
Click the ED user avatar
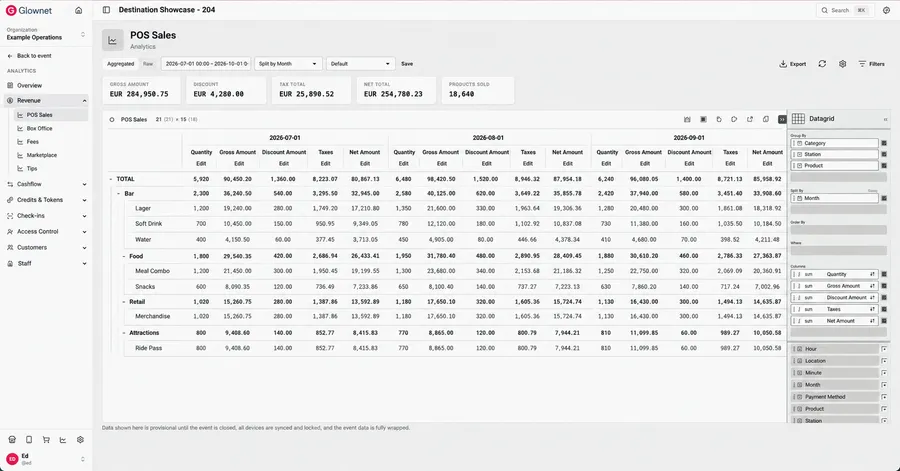pos(12,459)
